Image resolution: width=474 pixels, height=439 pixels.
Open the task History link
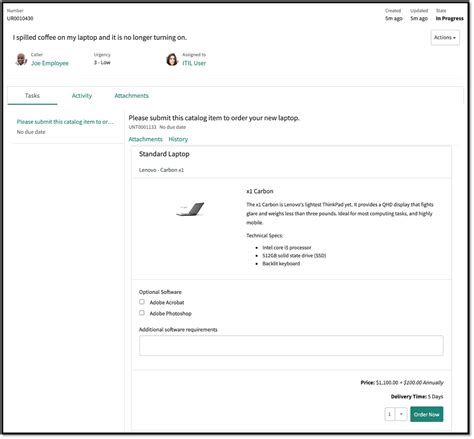pos(178,139)
